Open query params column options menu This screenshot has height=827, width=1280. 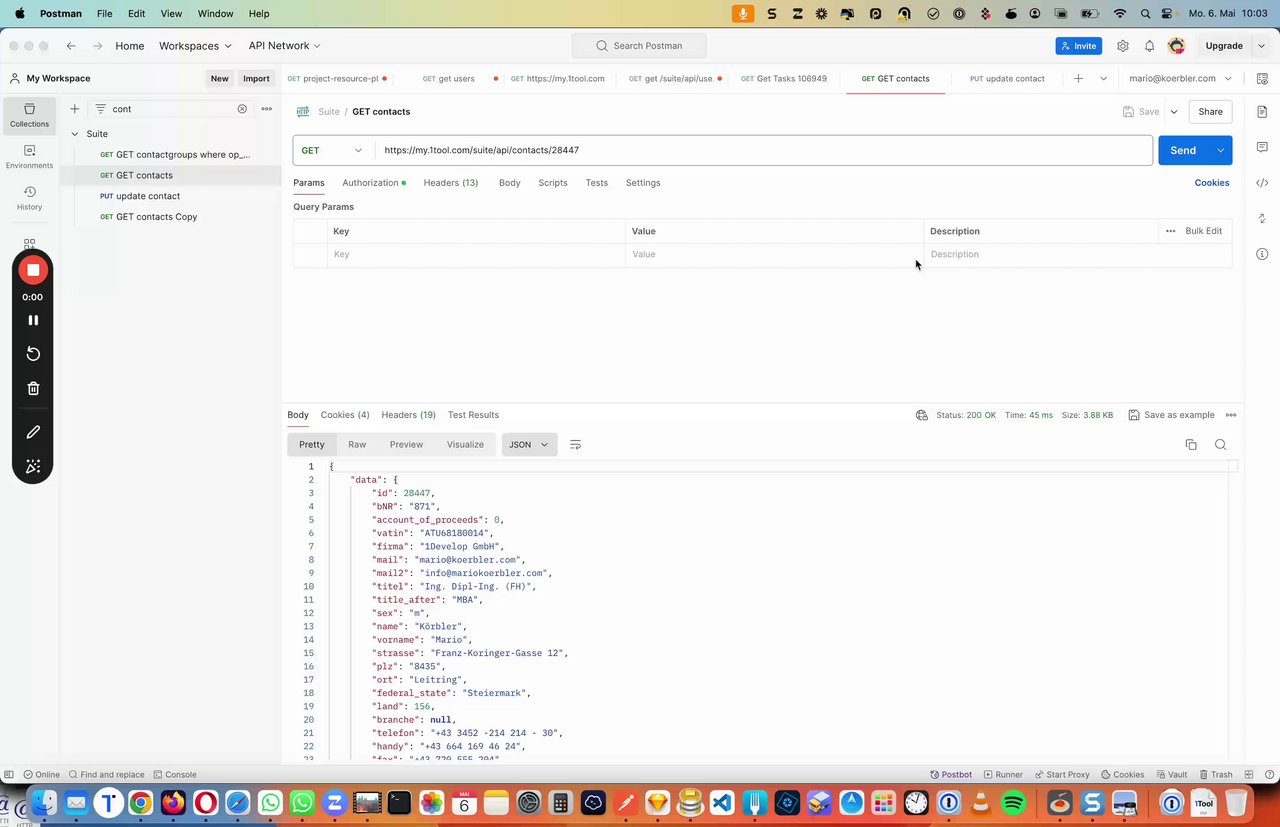click(x=1170, y=231)
